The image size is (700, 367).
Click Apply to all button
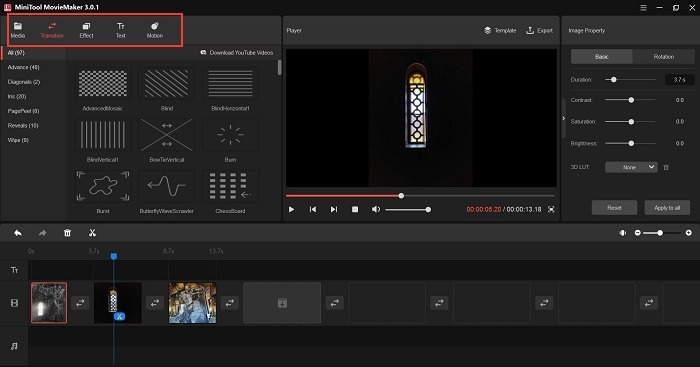pyautogui.click(x=667, y=208)
